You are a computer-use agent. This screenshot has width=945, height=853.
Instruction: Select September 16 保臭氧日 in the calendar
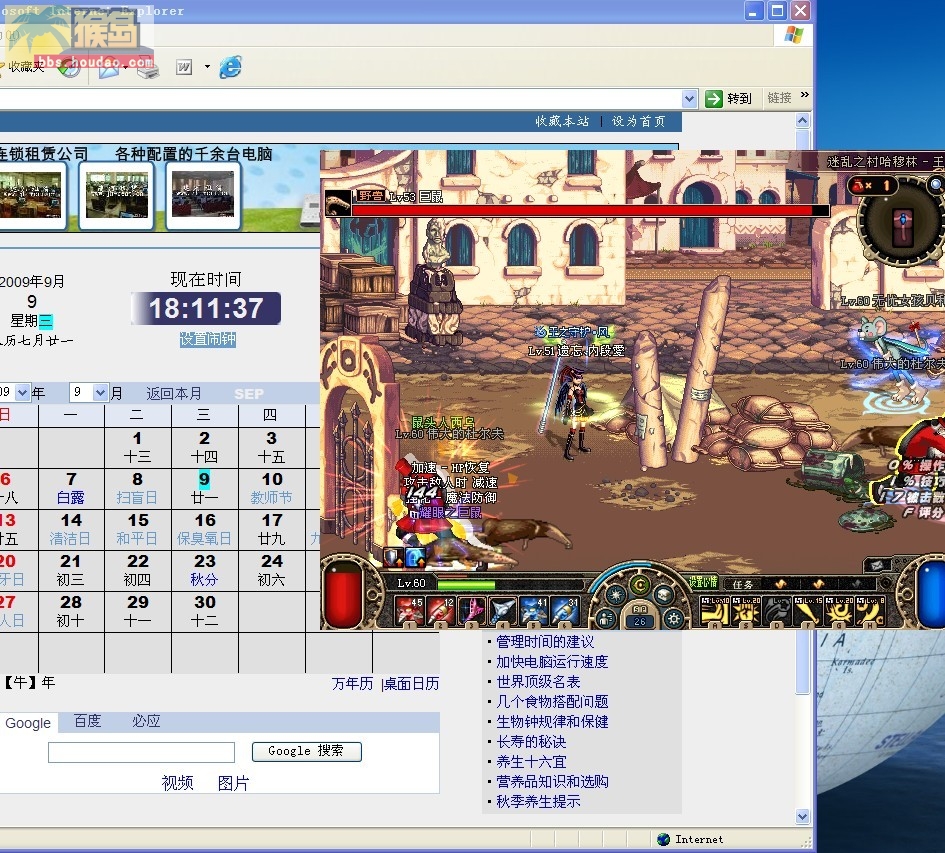(204, 529)
